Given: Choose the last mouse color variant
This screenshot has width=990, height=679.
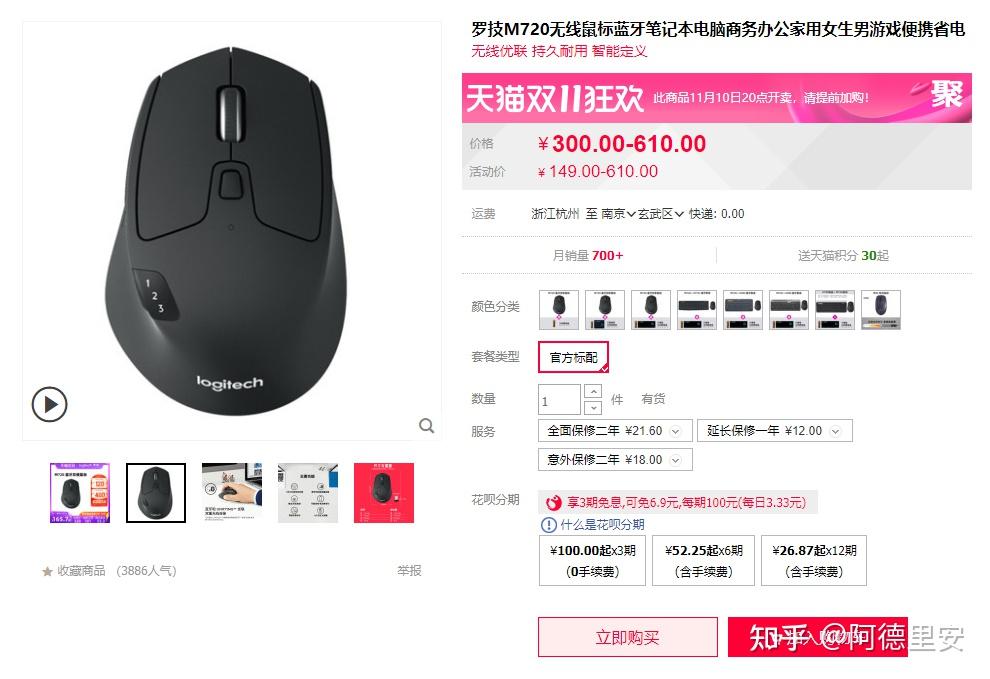Looking at the screenshot, I should pyautogui.click(x=881, y=309).
